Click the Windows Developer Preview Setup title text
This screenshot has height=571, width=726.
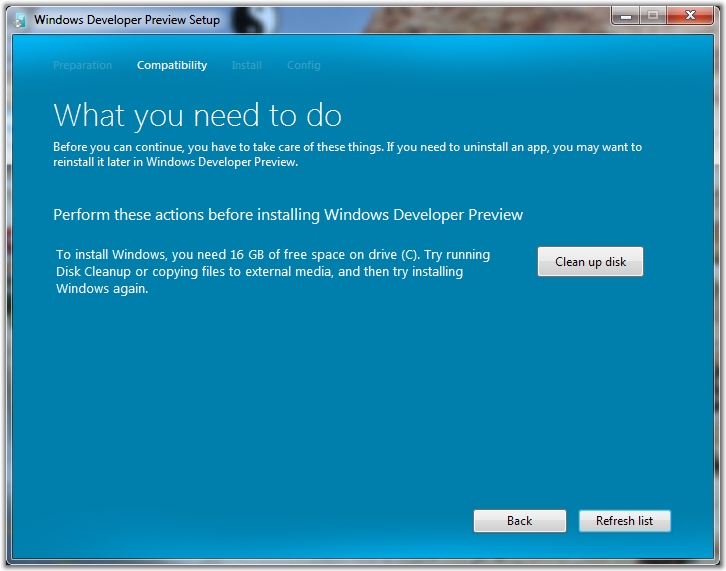(x=127, y=20)
